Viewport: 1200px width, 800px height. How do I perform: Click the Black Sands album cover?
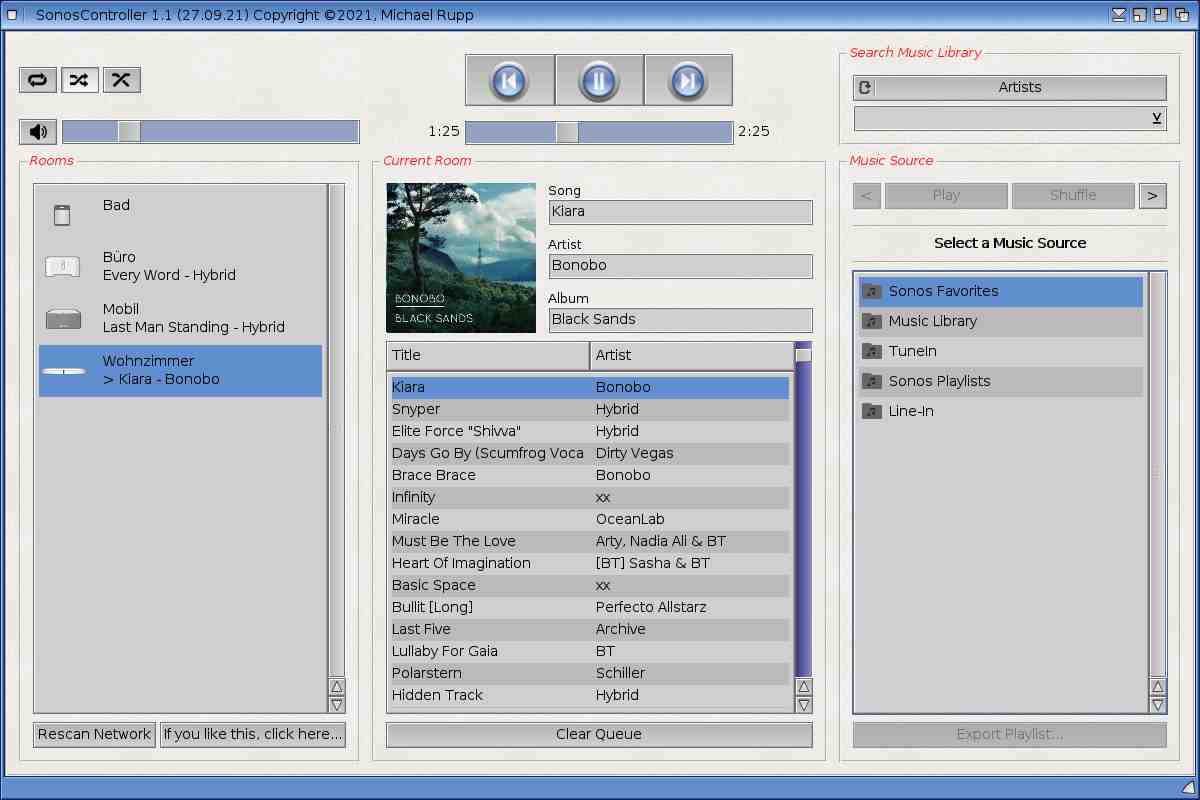[461, 258]
